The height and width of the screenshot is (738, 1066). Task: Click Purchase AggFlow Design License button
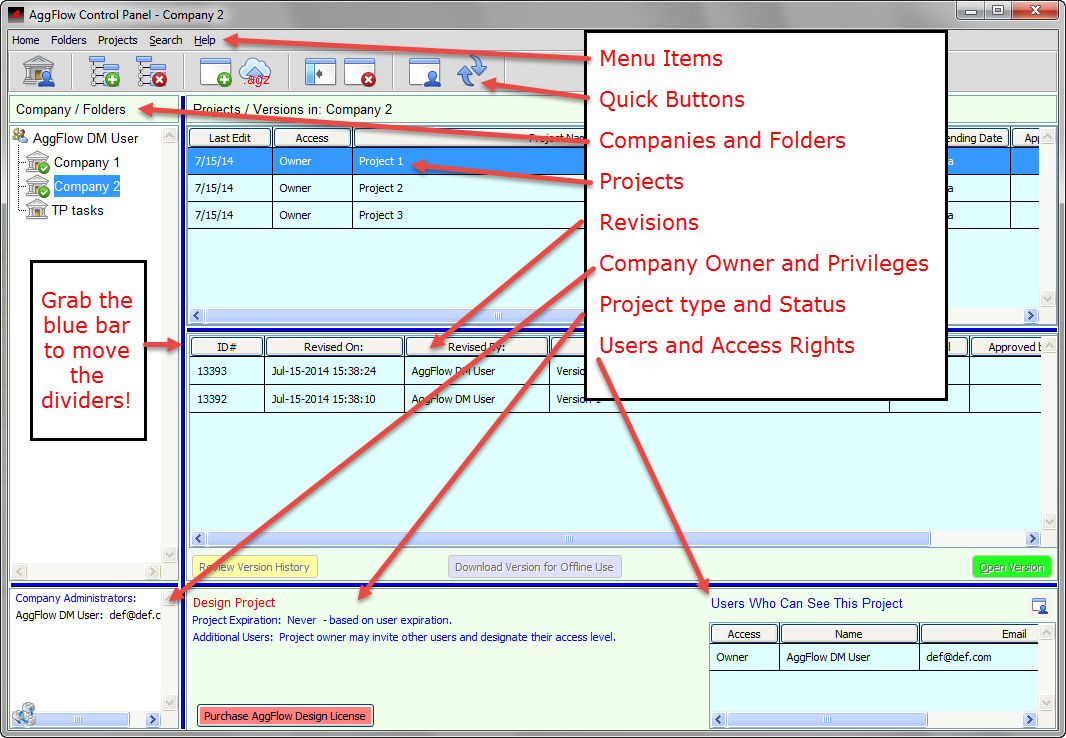(x=285, y=715)
